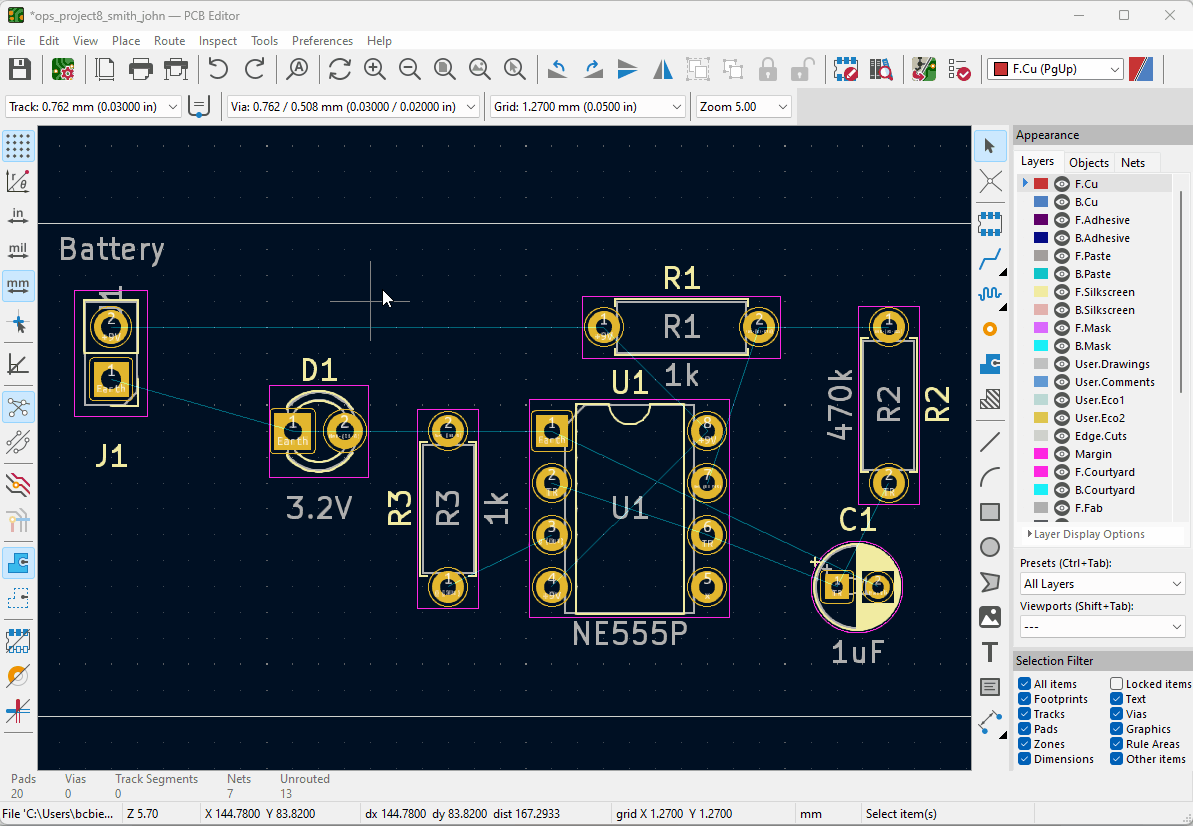Enable the Locked items checkbox
The image size is (1193, 826).
click(1117, 684)
